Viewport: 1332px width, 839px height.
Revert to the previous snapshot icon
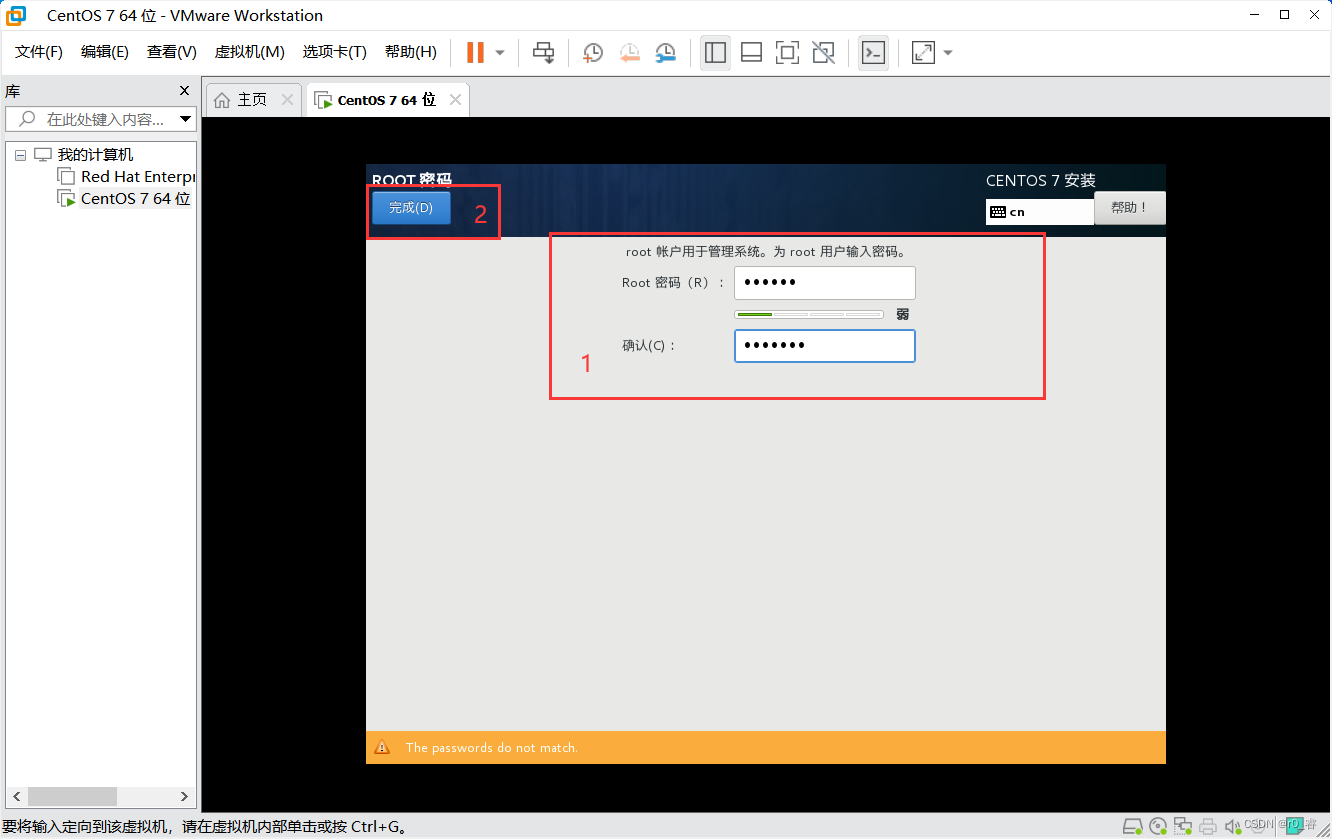pos(629,53)
